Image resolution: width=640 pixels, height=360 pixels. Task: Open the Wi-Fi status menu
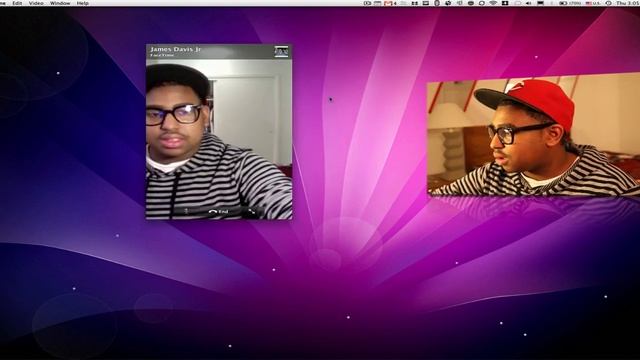[x=493, y=3]
